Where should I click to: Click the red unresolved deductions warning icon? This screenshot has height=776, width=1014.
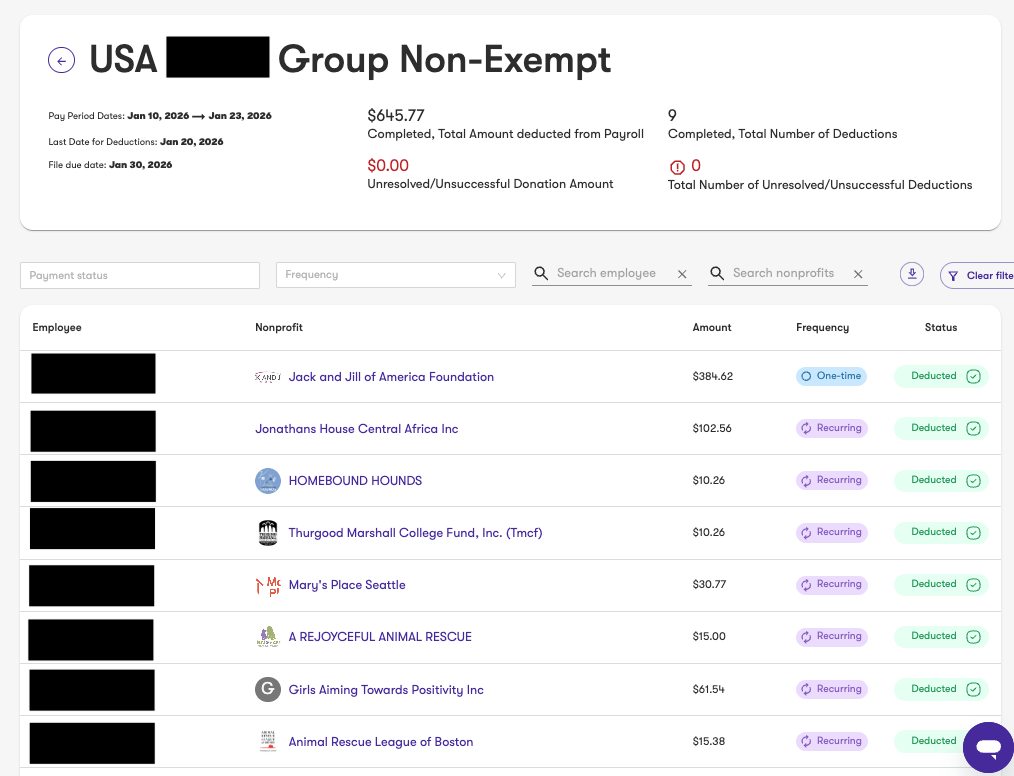point(677,167)
